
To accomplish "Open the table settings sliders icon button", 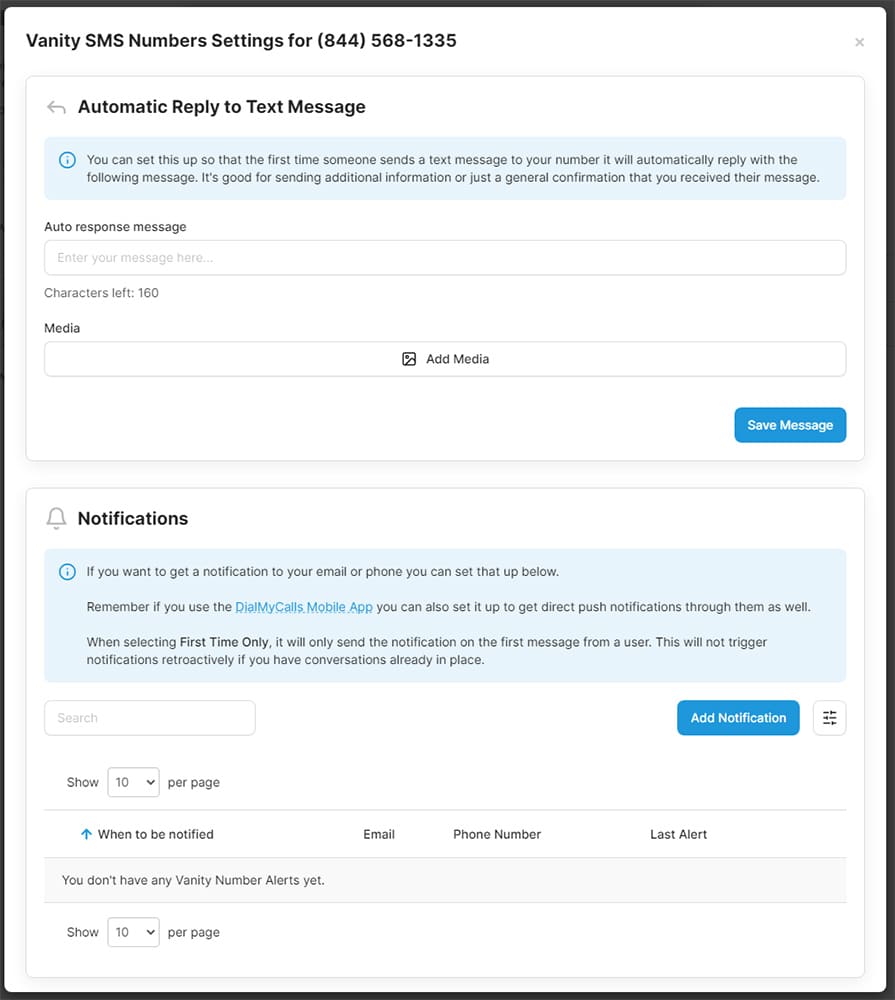I will pyautogui.click(x=829, y=718).
